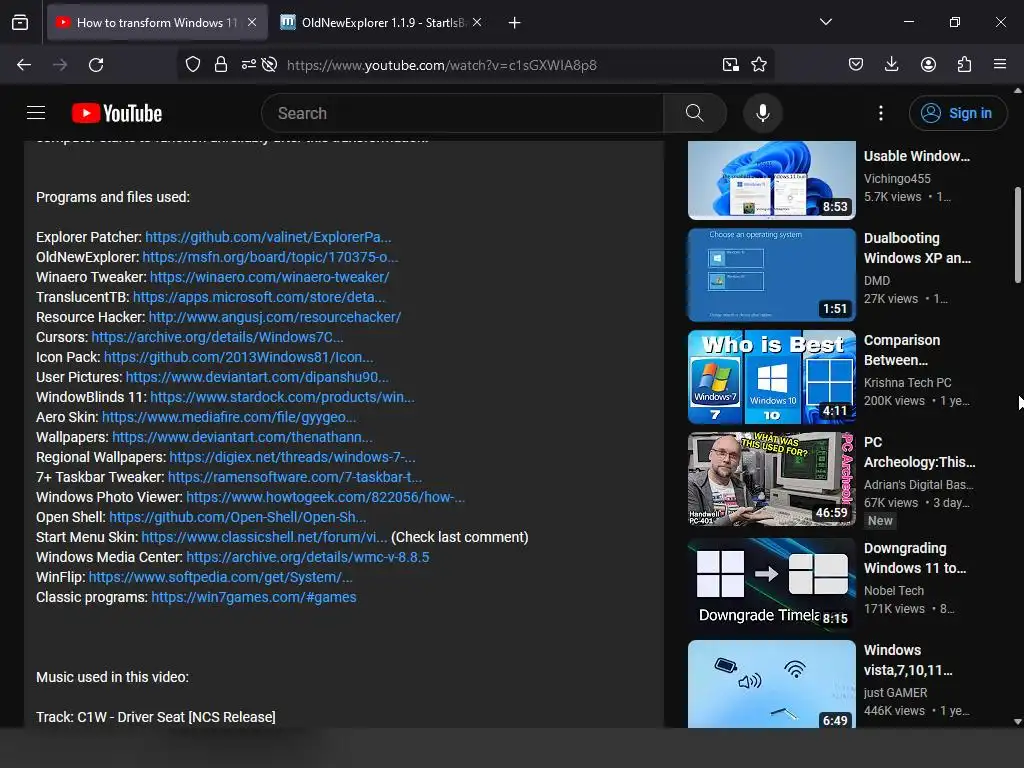The width and height of the screenshot is (1024, 768).
Task: Open the Explorer Patcher GitHub link
Action: [268, 237]
